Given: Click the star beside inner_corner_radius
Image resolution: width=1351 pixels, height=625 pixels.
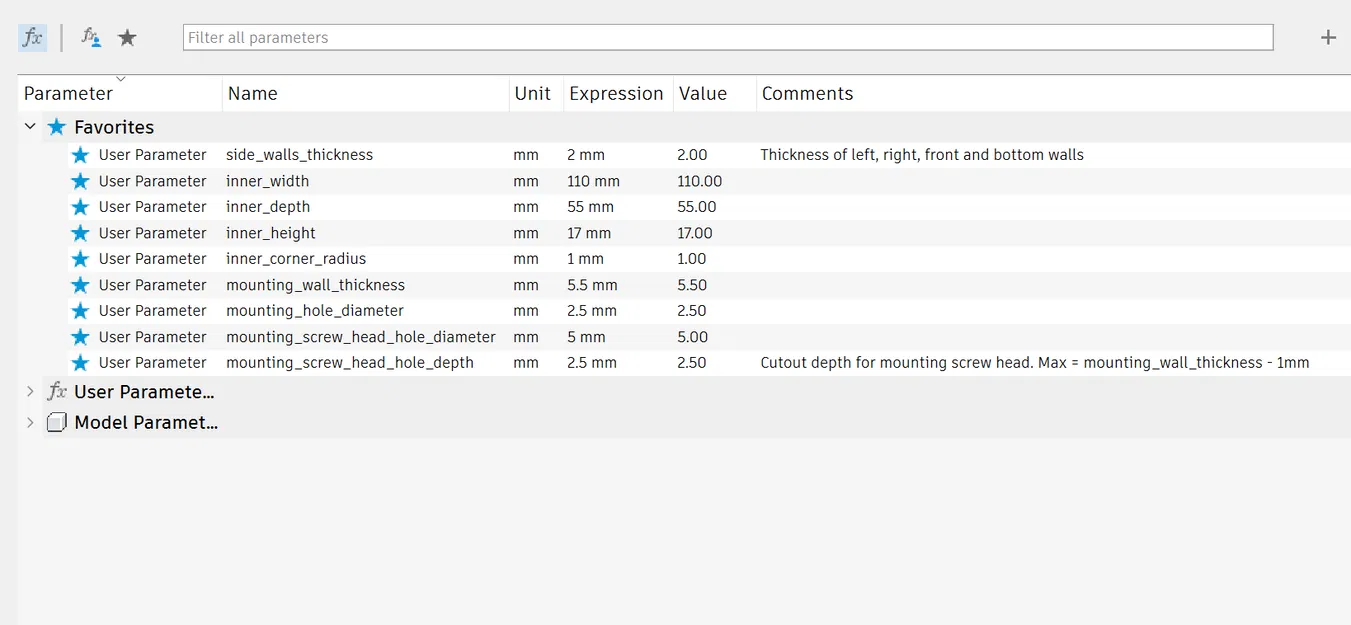Looking at the screenshot, I should point(81,259).
